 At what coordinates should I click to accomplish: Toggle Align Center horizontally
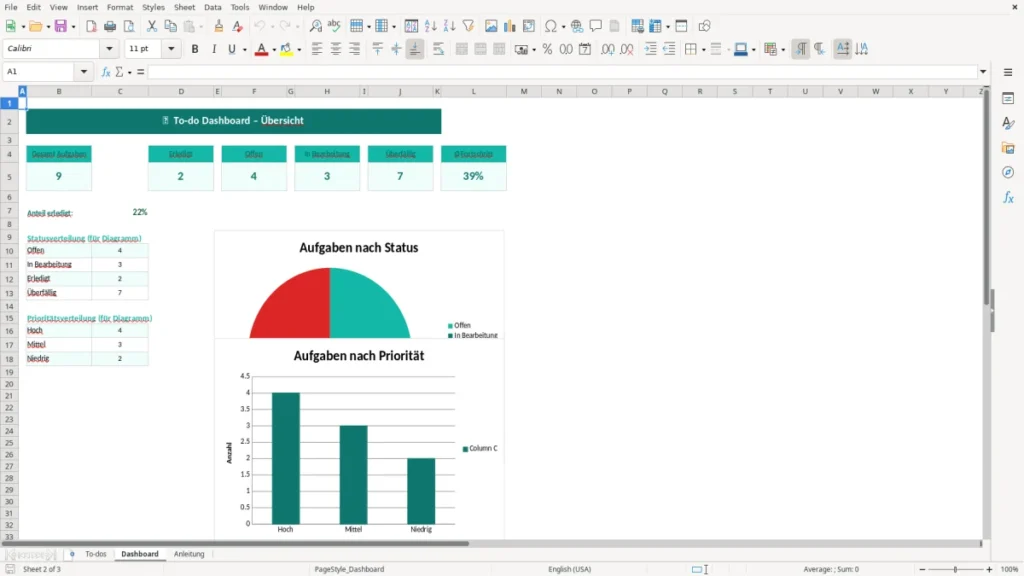336,49
